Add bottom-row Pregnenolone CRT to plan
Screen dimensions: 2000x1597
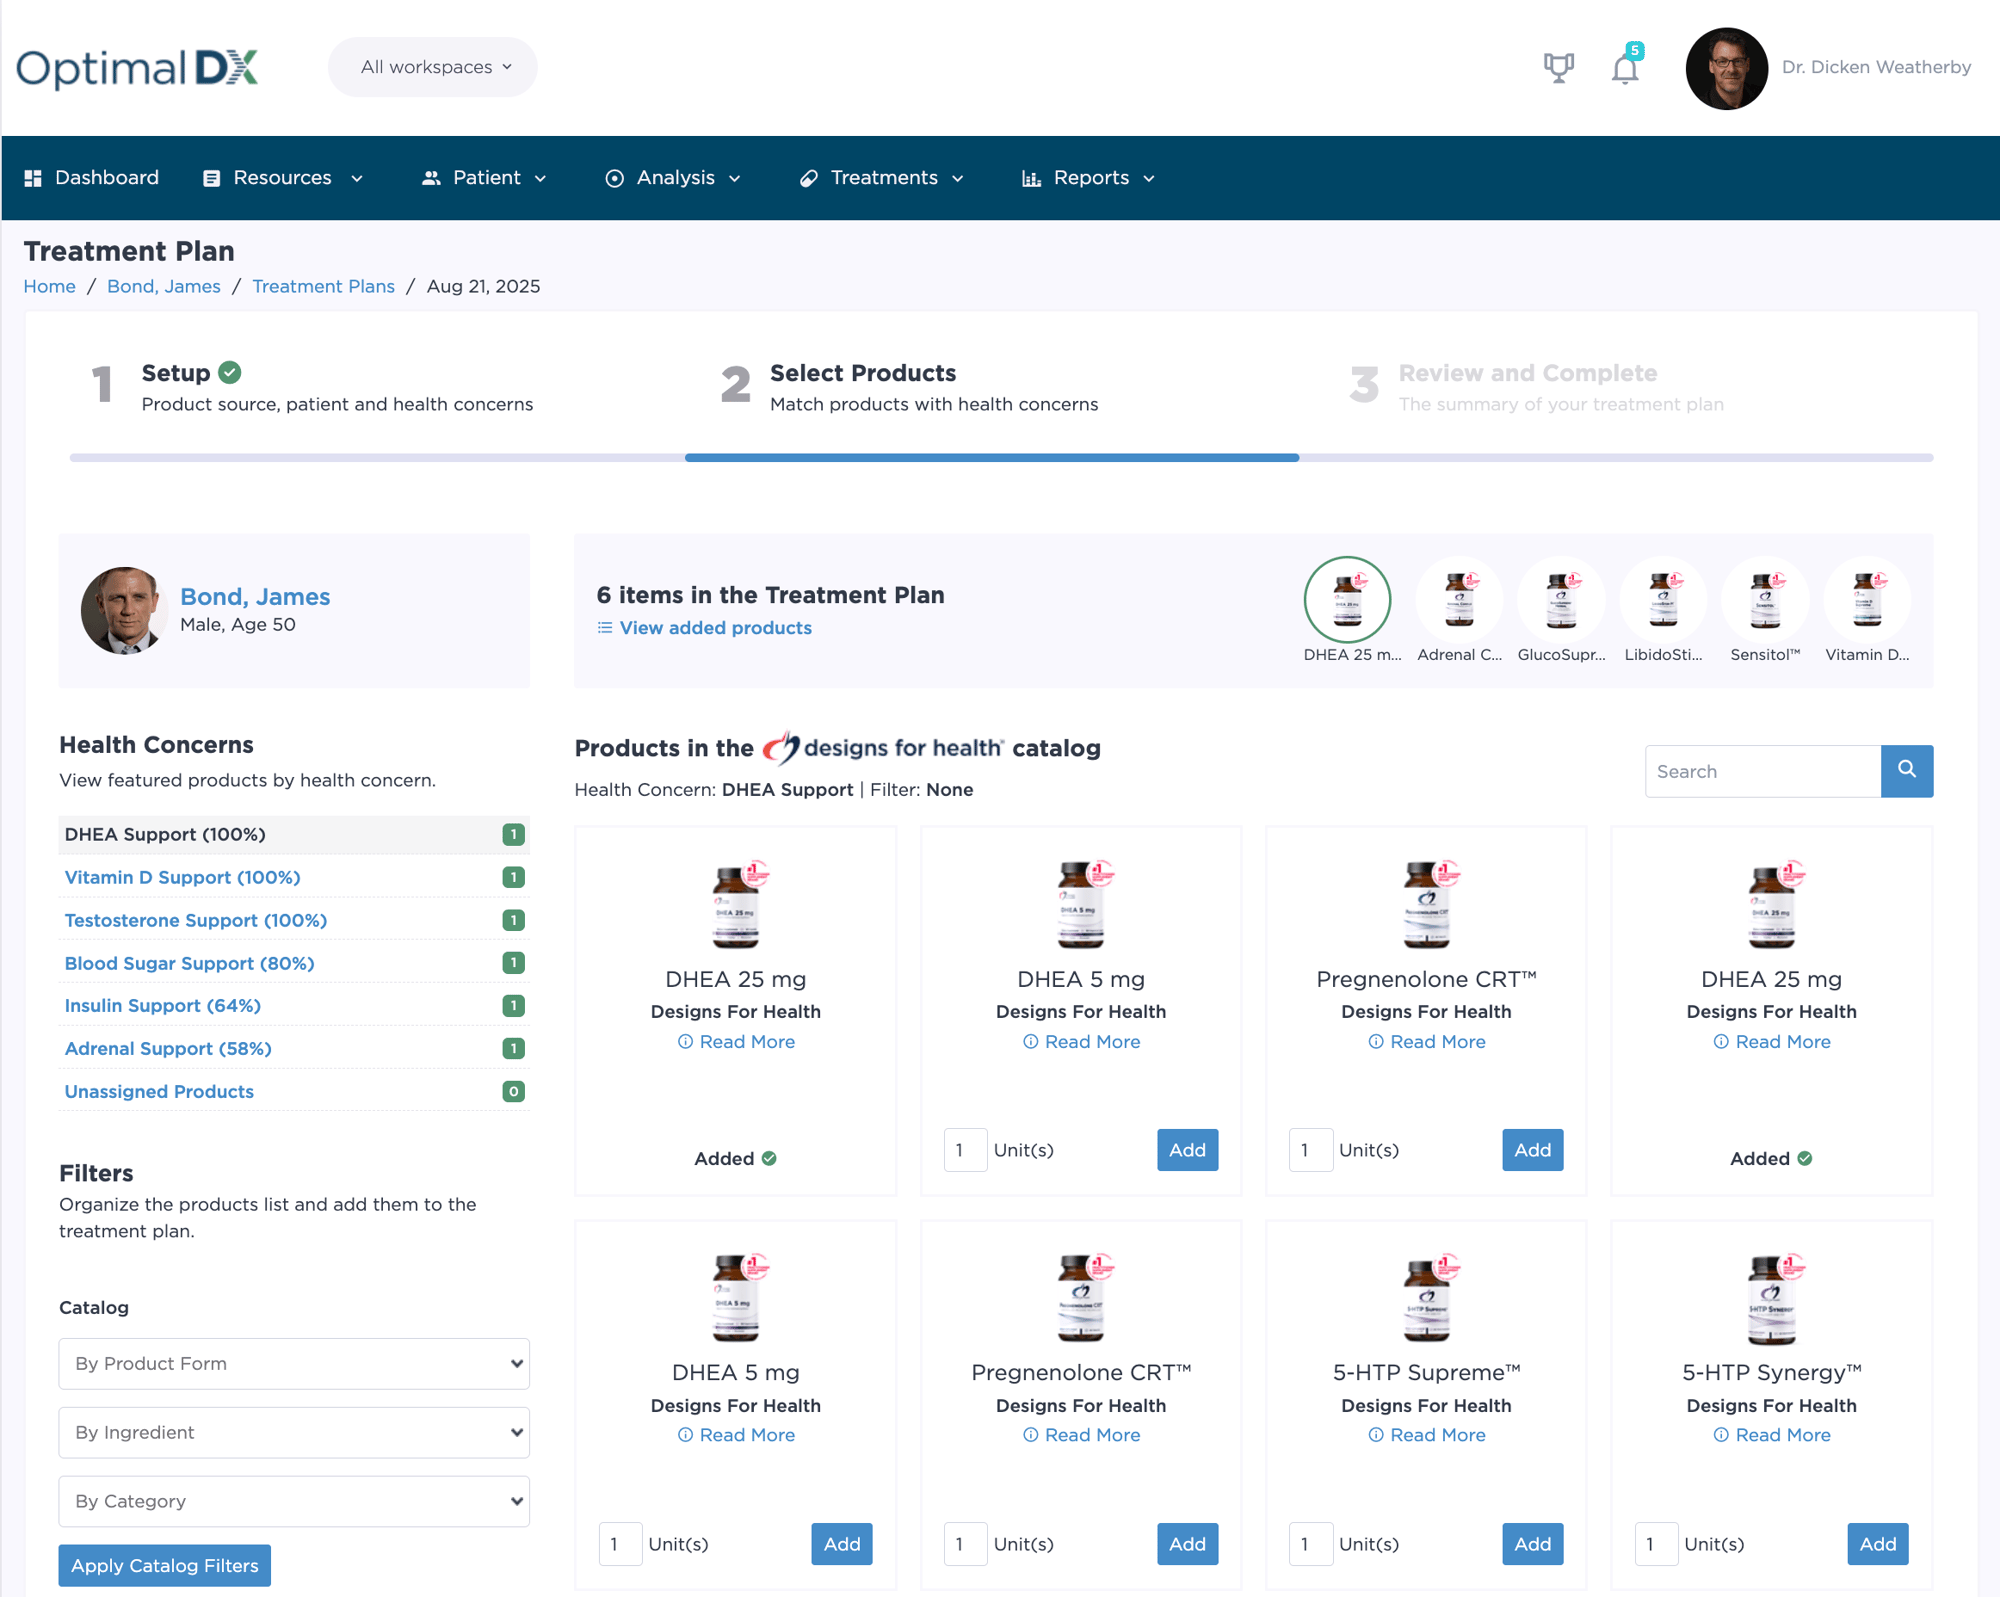coord(1187,1544)
